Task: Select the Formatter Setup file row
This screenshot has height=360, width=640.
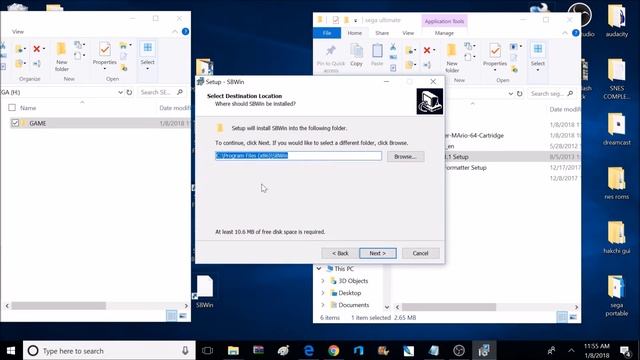Action: [x=512, y=167]
